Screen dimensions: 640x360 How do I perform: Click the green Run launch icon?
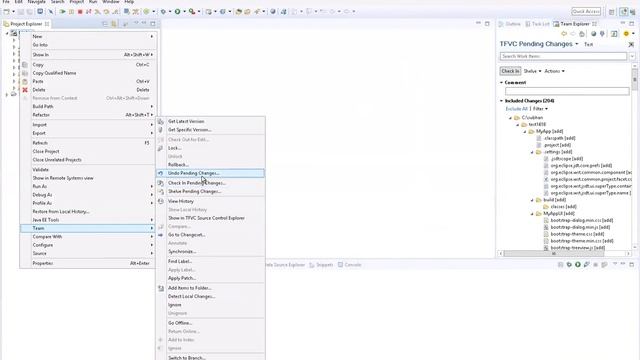pos(178,12)
